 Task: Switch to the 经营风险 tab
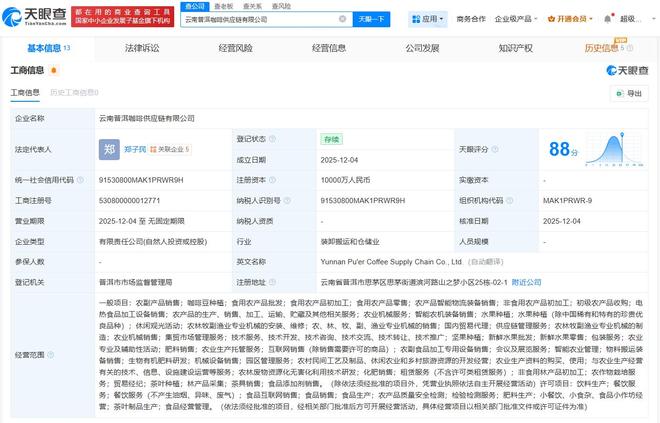pos(235,48)
